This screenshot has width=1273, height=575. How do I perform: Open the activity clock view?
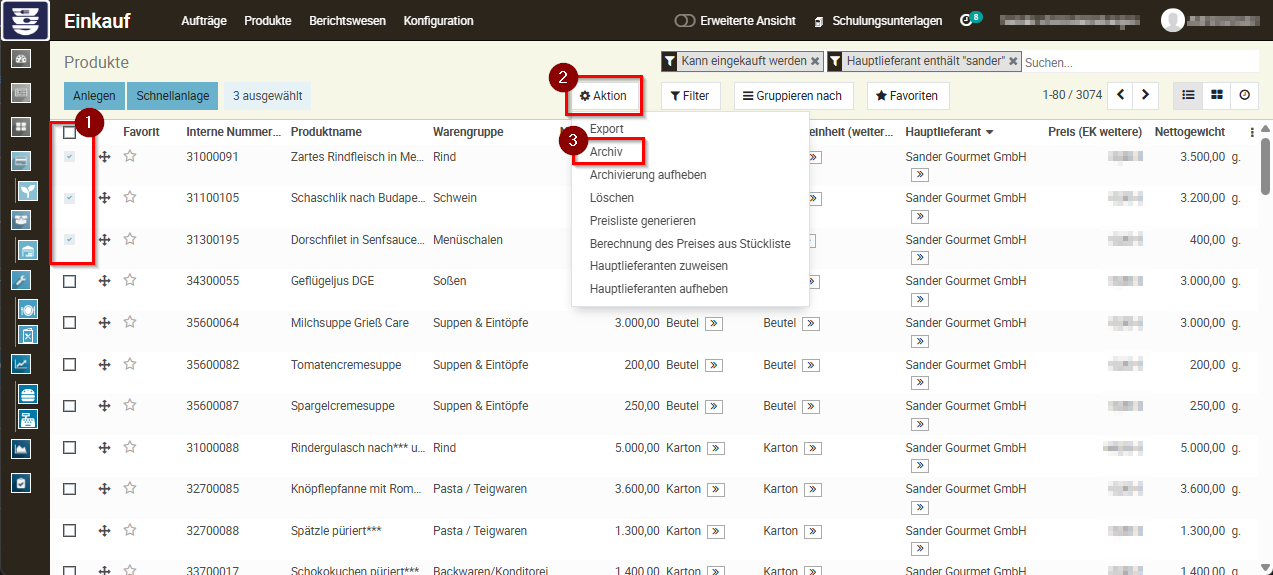pos(1244,95)
